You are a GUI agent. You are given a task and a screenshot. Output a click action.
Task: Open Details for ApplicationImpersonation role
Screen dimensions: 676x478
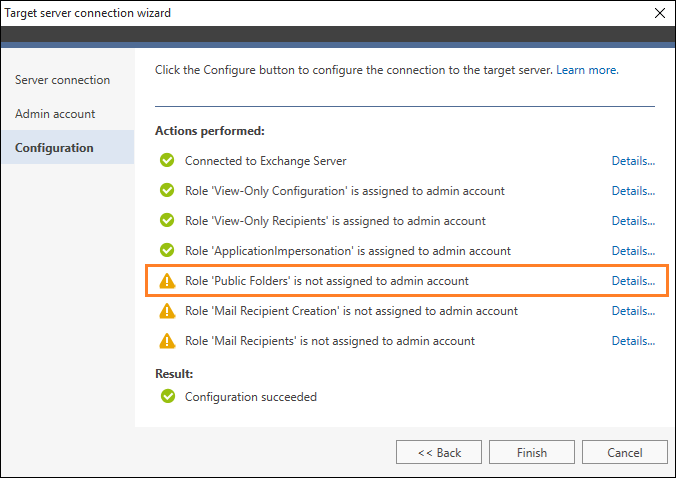[x=633, y=251]
